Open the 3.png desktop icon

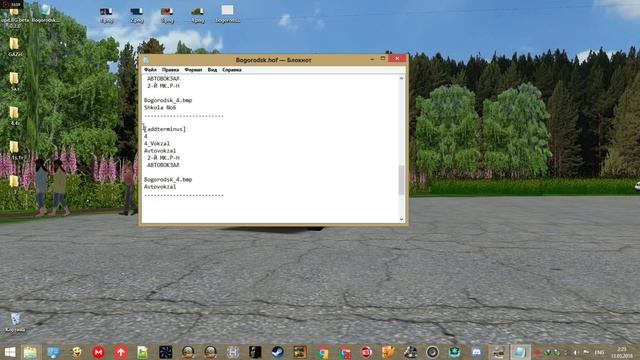point(167,15)
